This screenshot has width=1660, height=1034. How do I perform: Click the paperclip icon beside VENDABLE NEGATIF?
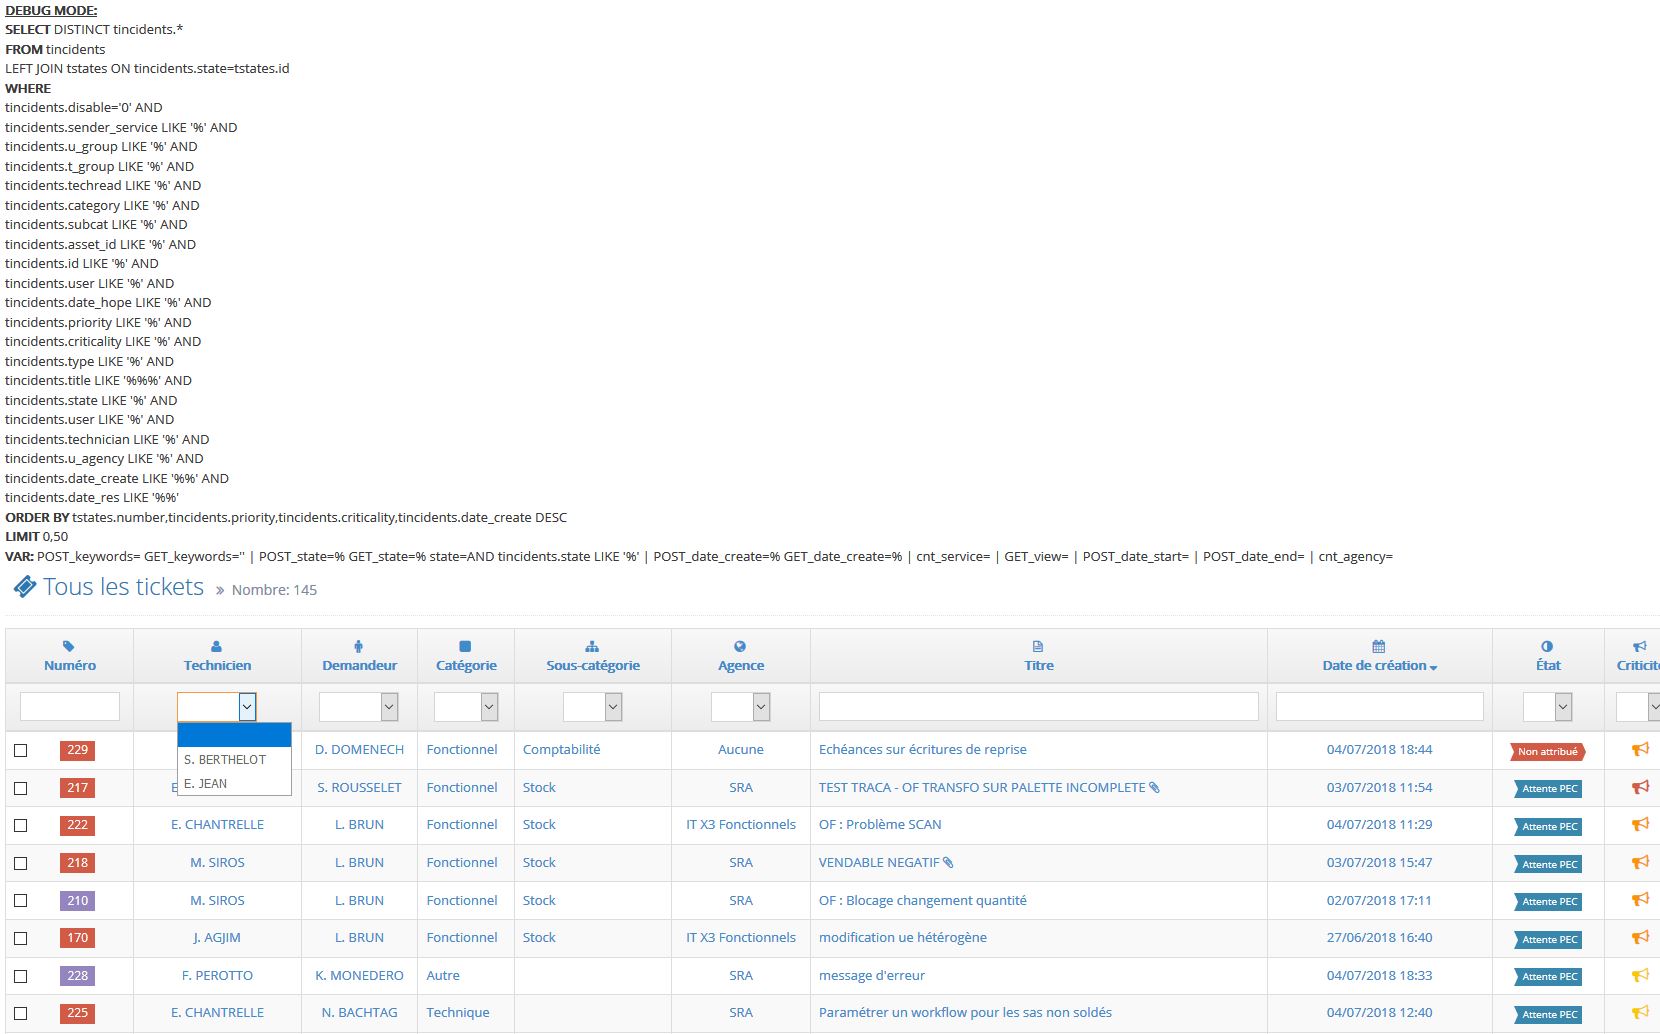948,863
